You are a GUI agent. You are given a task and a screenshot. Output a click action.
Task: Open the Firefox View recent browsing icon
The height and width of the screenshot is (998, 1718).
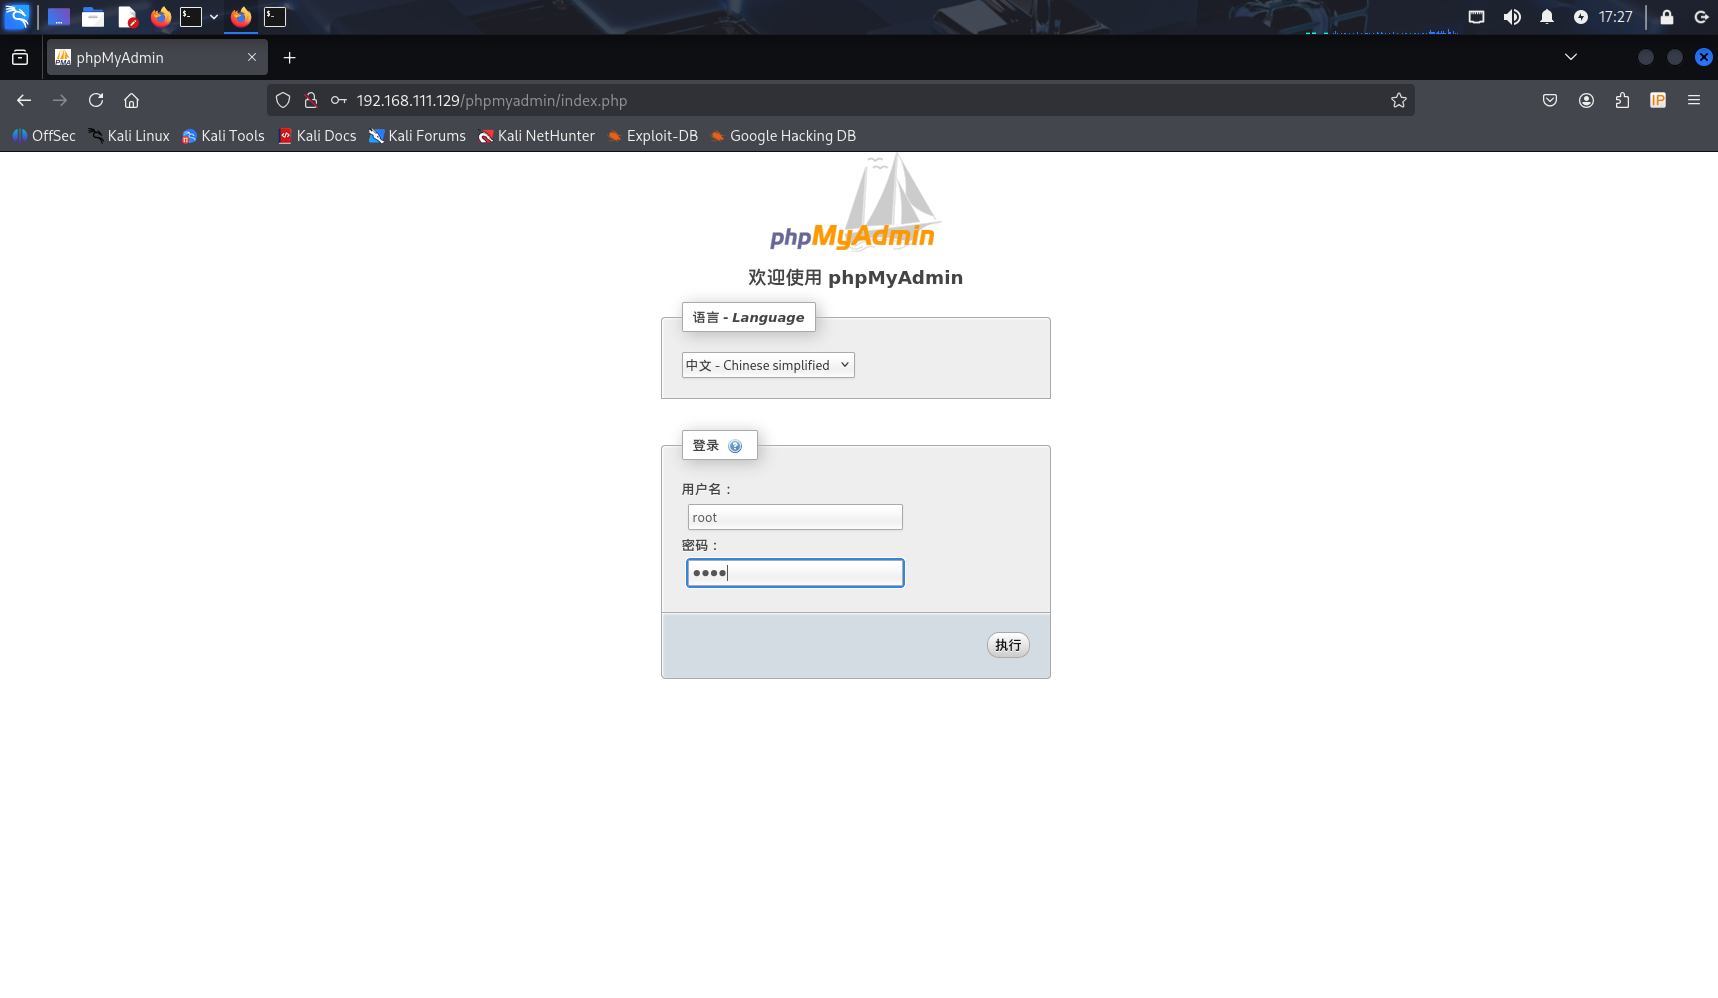[20, 58]
